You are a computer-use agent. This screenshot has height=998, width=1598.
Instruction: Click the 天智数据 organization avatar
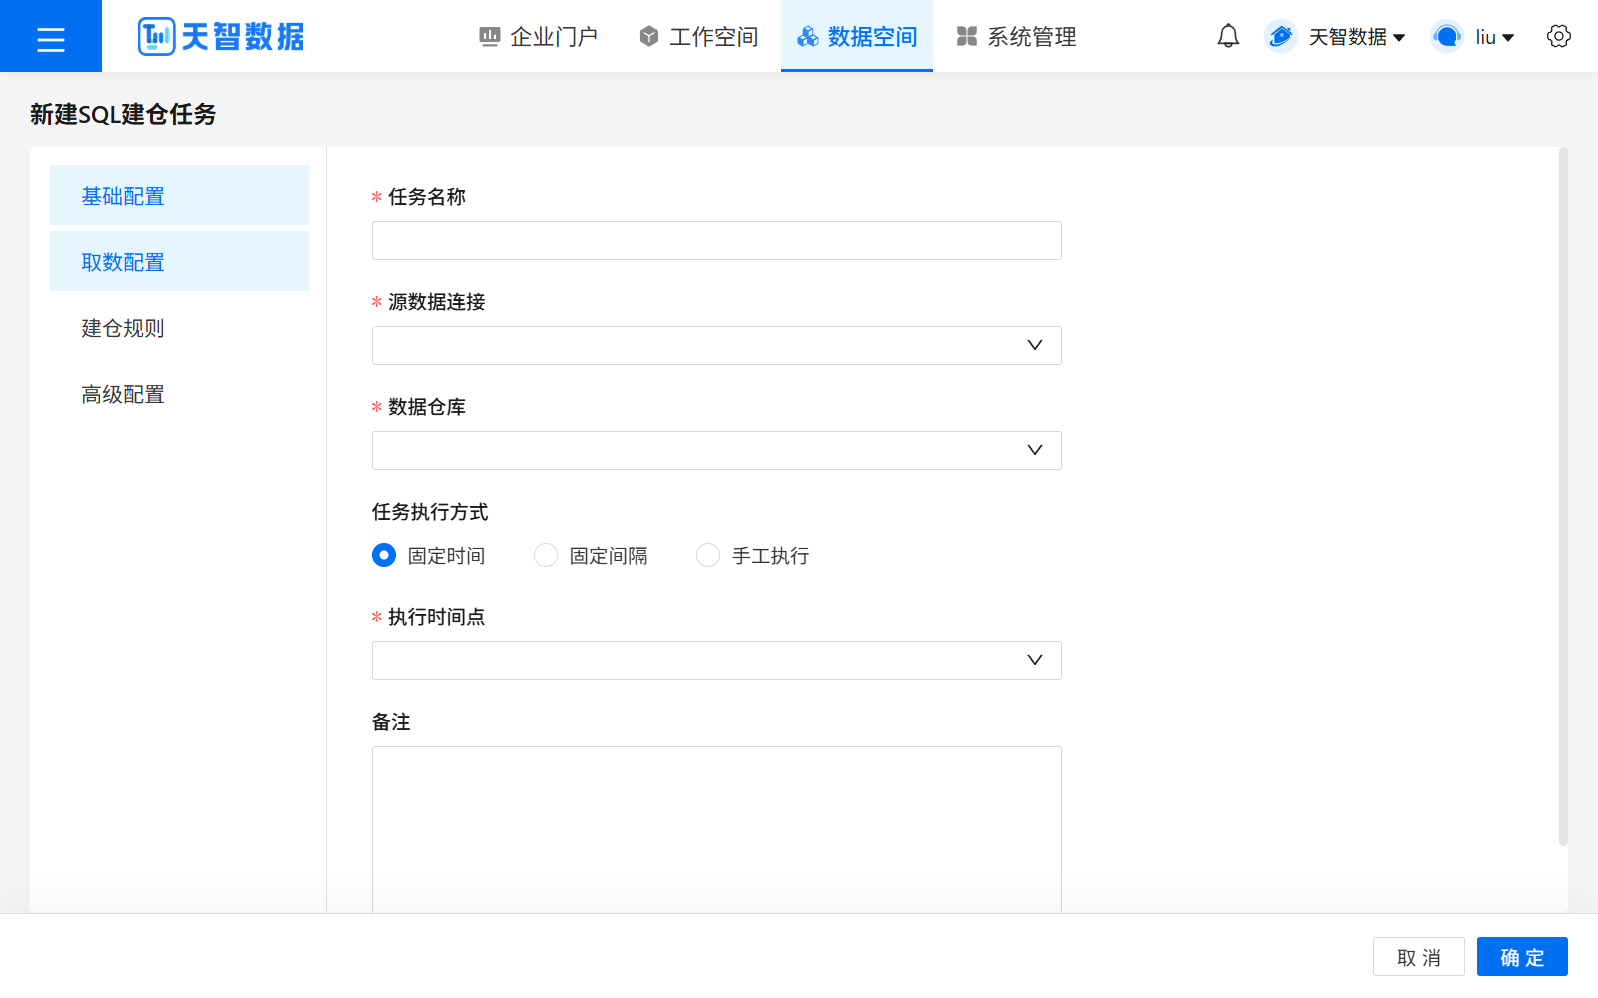(1280, 37)
